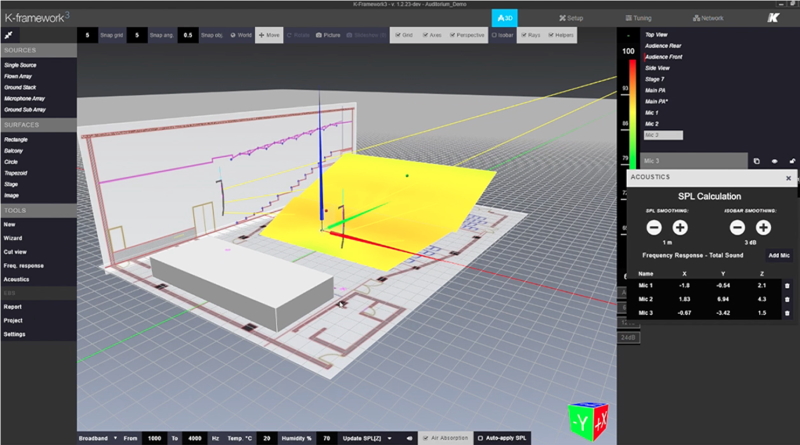This screenshot has width=800, height=445.
Task: Click the Humidity % input field
Action: [x=325, y=438]
